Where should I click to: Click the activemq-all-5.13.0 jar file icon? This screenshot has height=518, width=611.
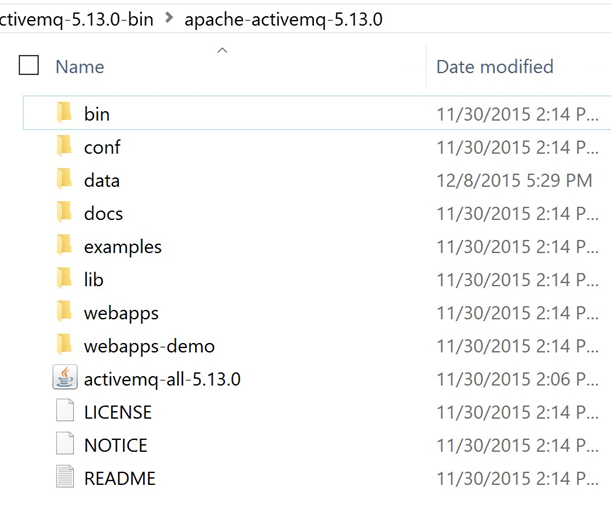tap(65, 378)
